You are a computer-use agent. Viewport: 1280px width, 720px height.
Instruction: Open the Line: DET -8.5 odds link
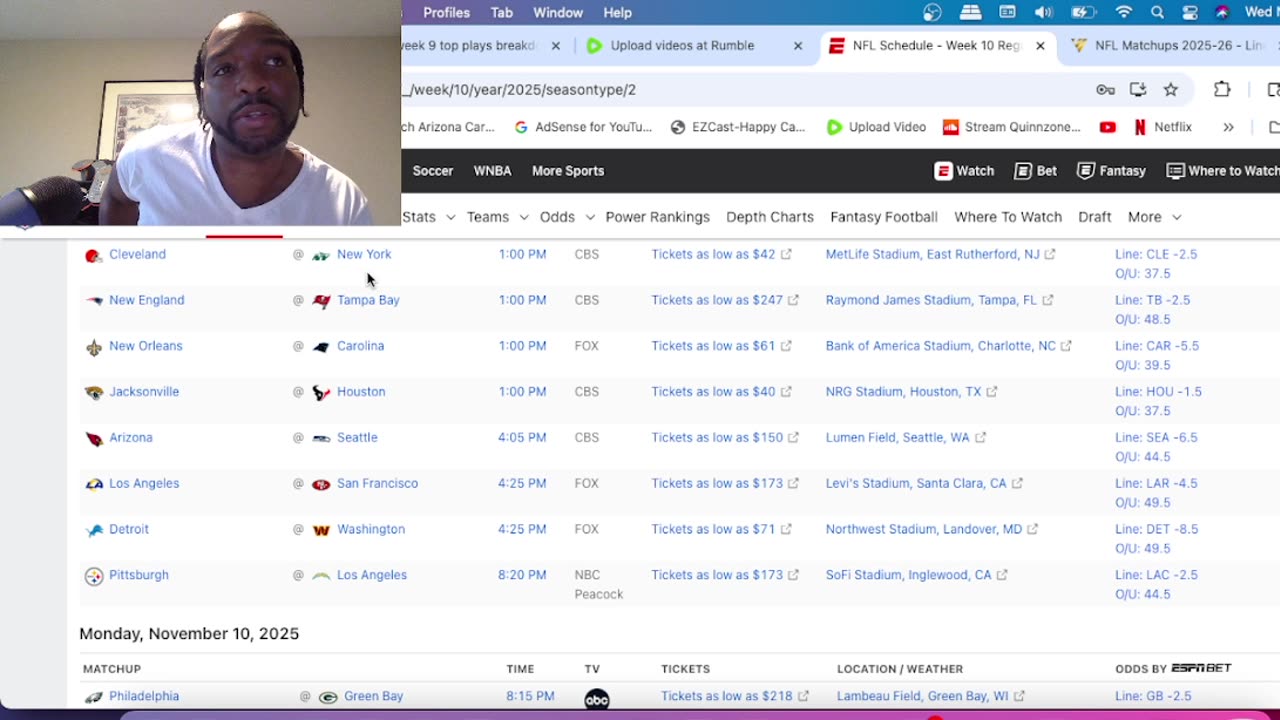click(1156, 530)
